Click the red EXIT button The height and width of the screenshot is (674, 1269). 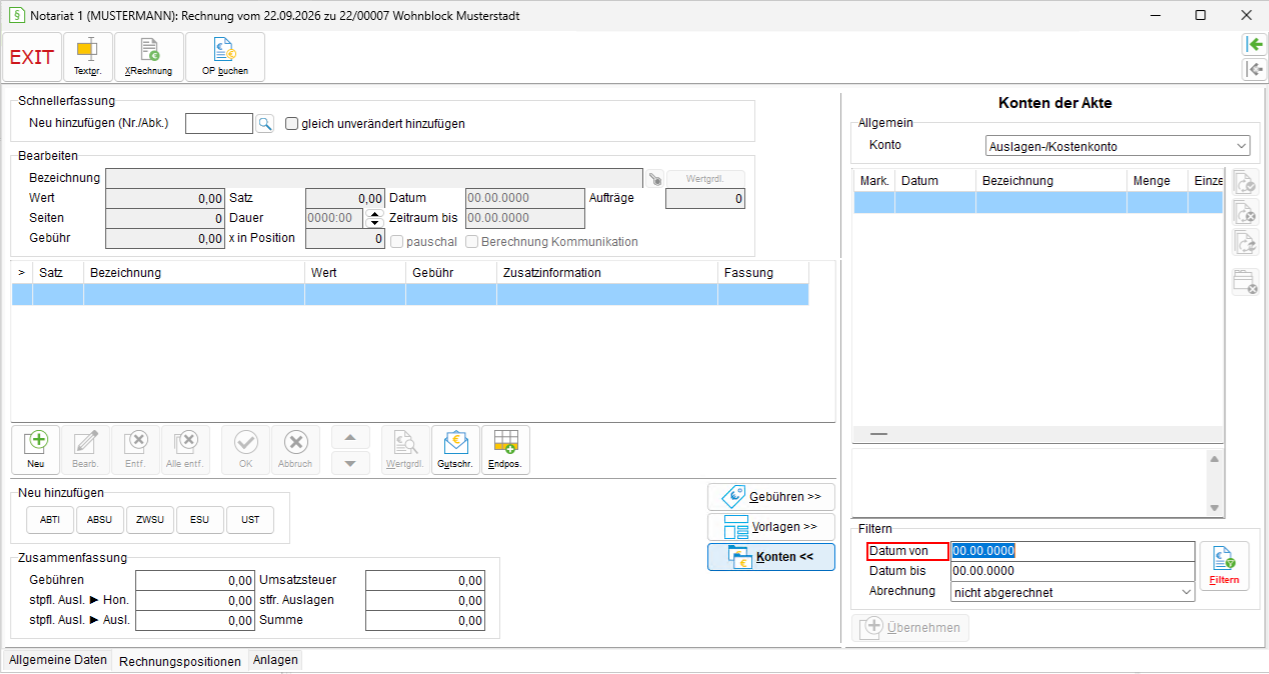tap(32, 57)
